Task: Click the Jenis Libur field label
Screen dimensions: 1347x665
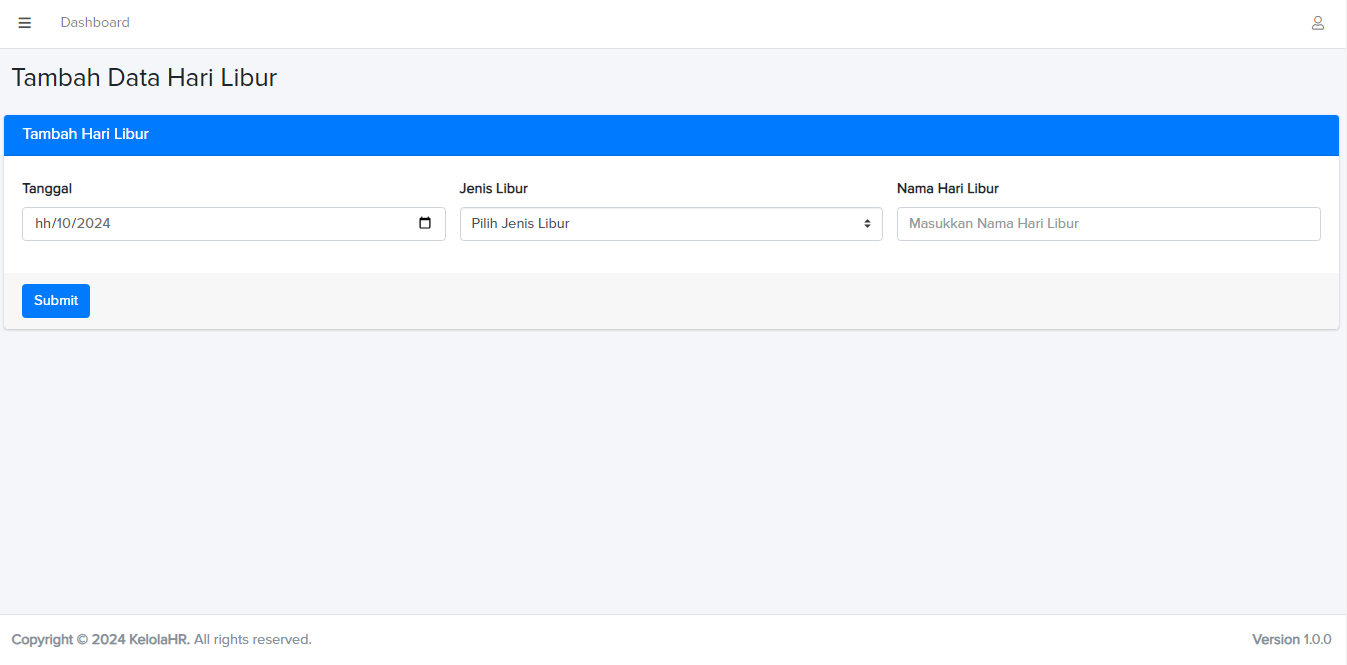Action: point(493,188)
